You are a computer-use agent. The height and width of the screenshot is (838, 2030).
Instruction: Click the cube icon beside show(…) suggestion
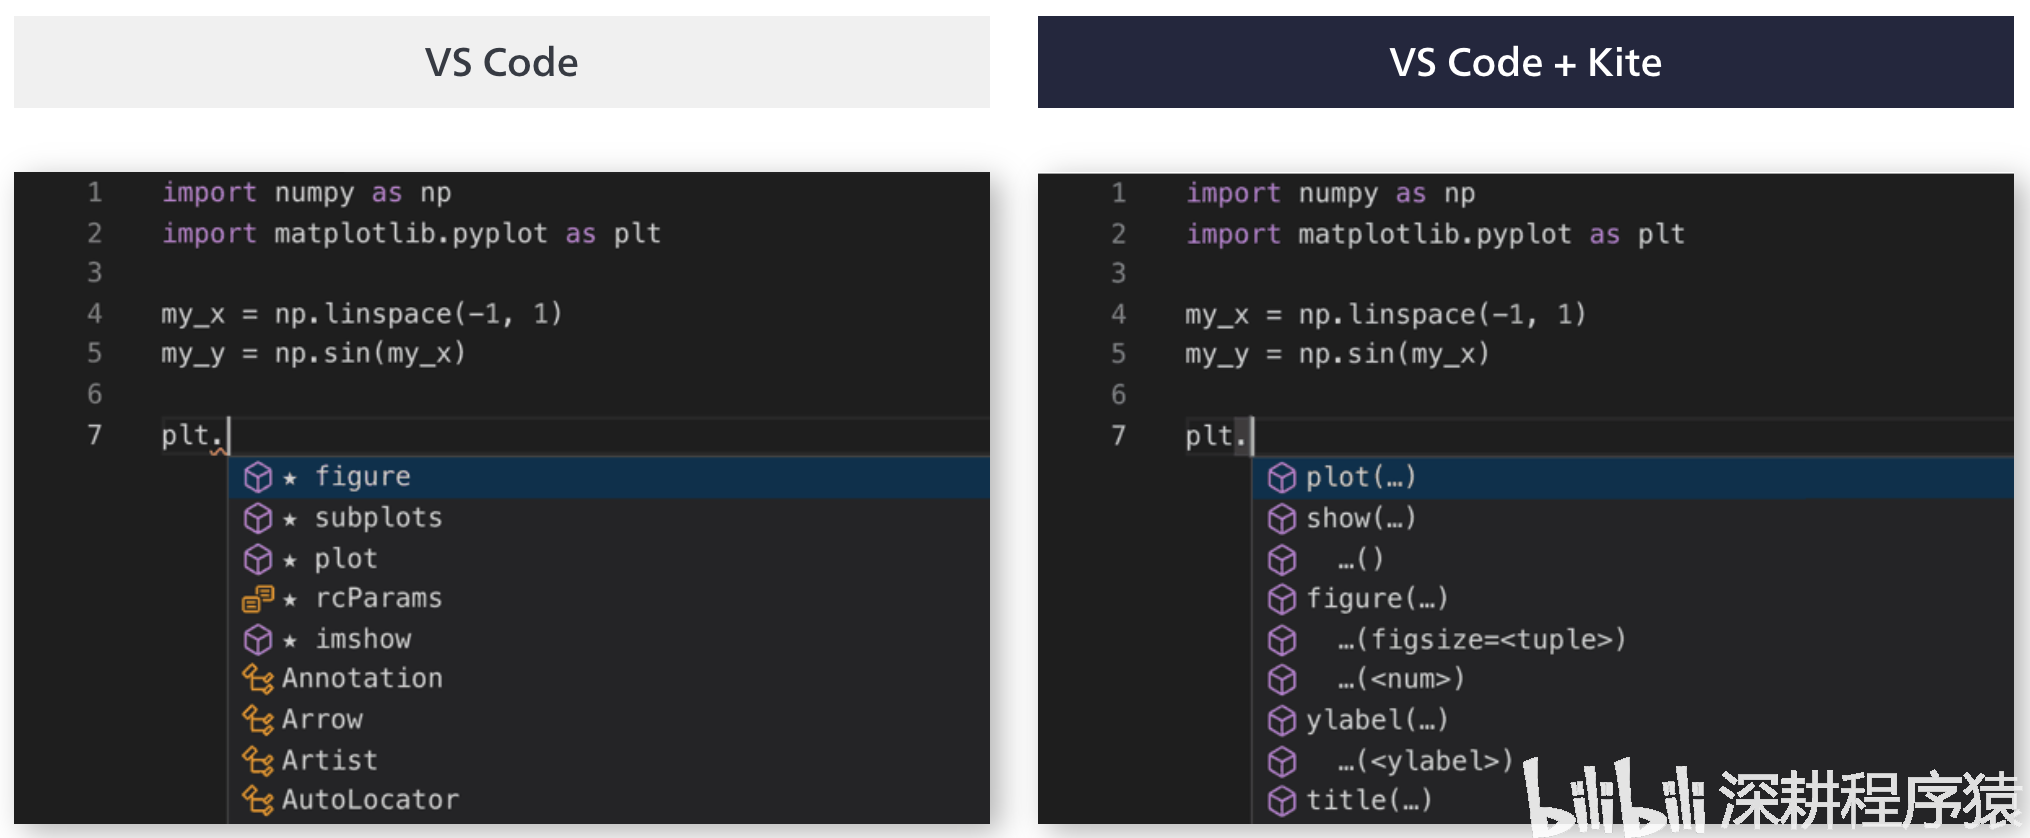pyautogui.click(x=1282, y=519)
